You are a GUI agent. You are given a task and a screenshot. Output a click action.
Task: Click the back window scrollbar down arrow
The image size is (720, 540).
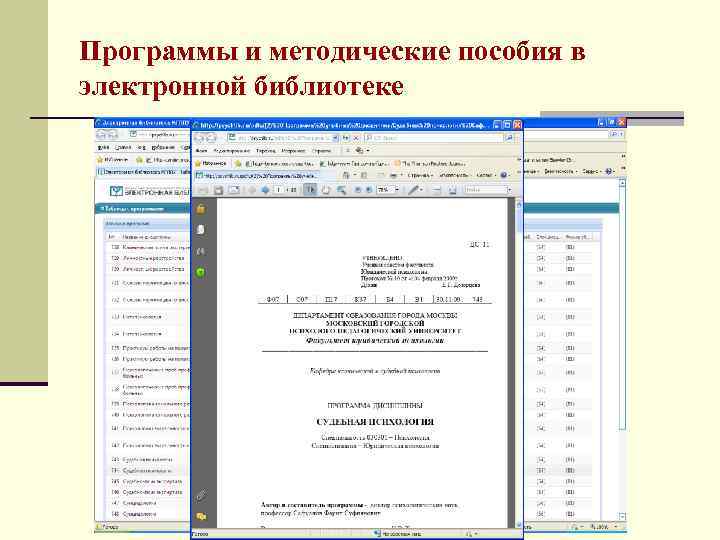[x=623, y=517]
